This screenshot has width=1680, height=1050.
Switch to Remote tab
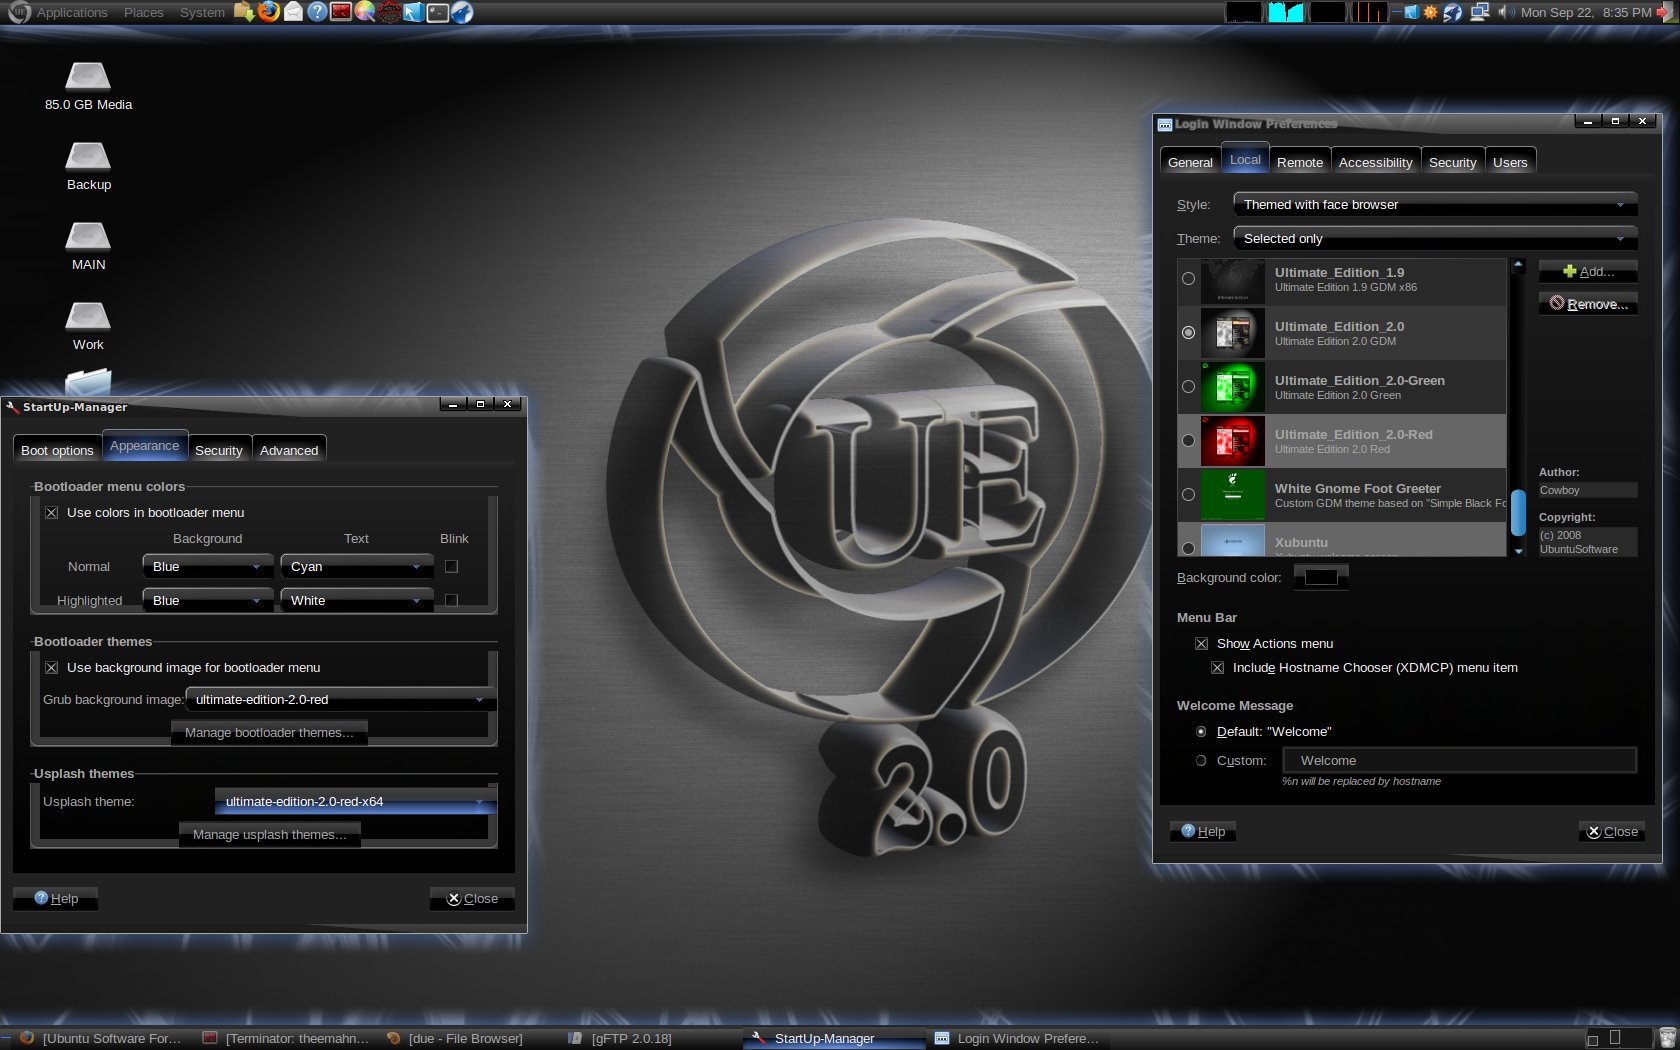(x=1300, y=162)
